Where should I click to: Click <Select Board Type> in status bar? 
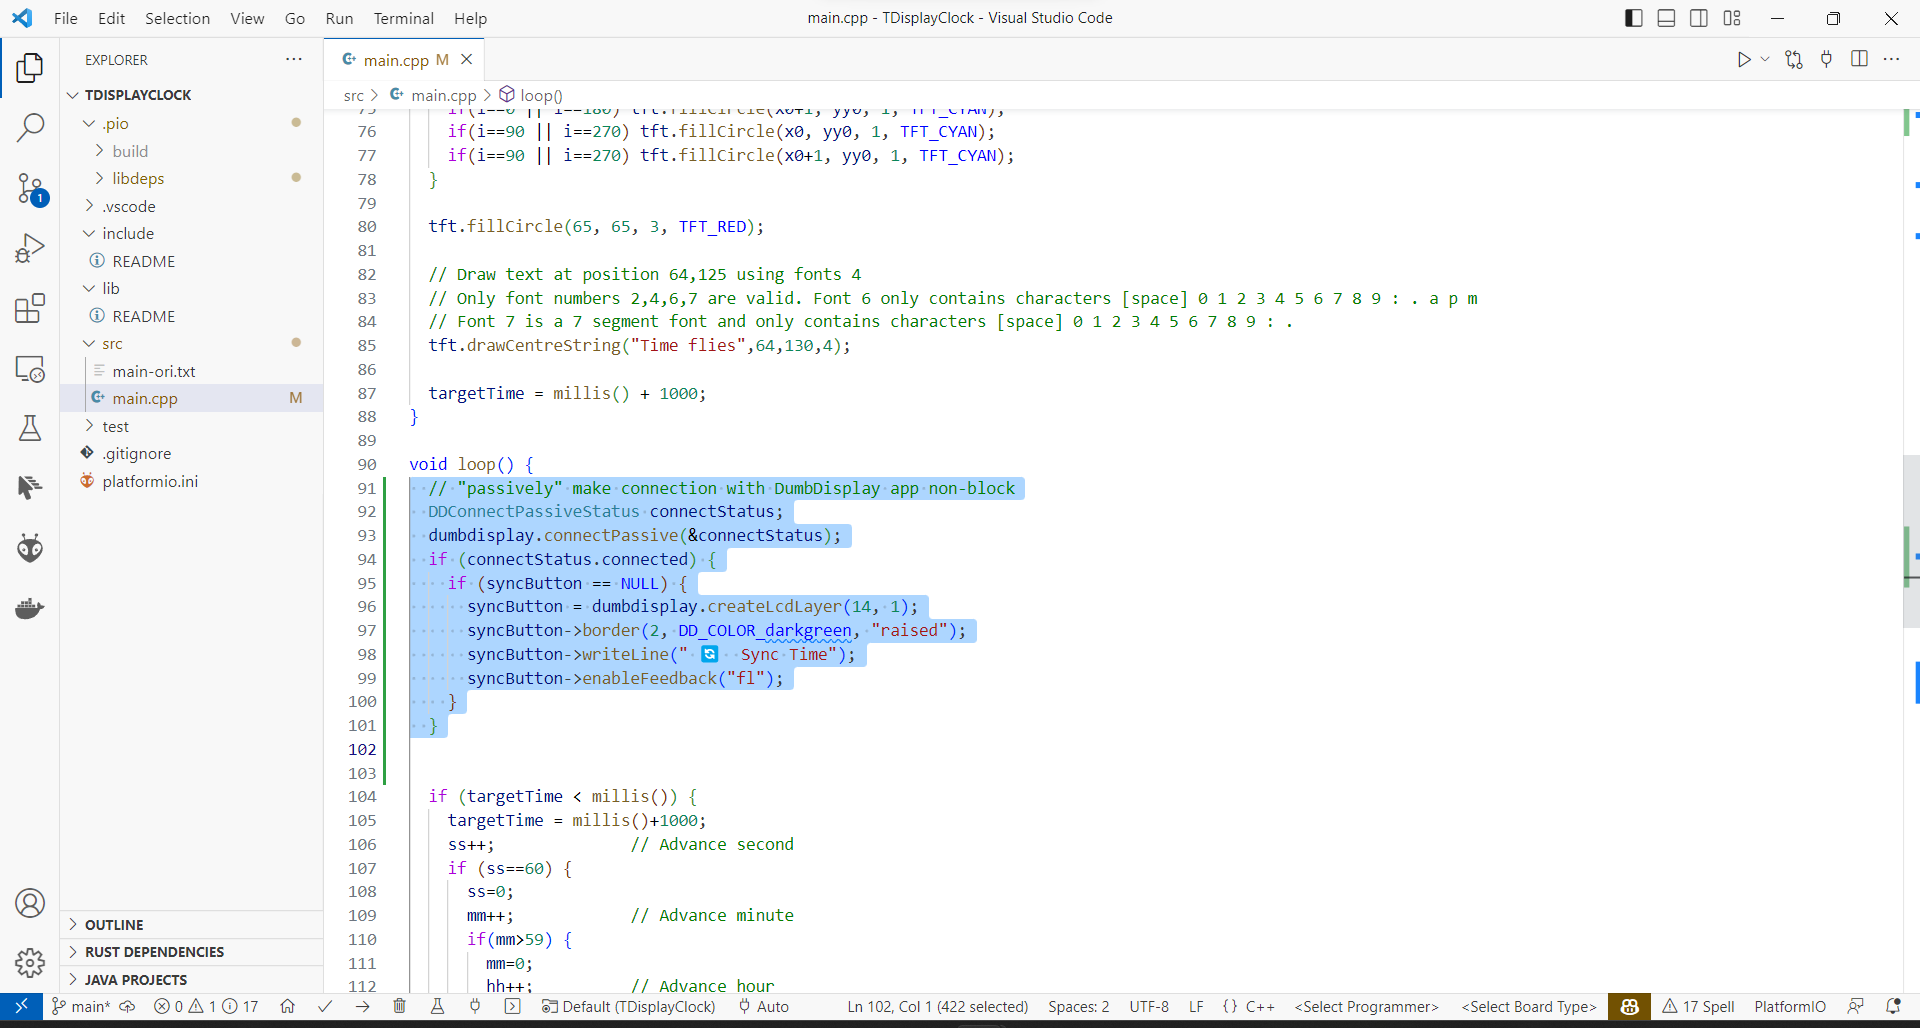pos(1529,1007)
